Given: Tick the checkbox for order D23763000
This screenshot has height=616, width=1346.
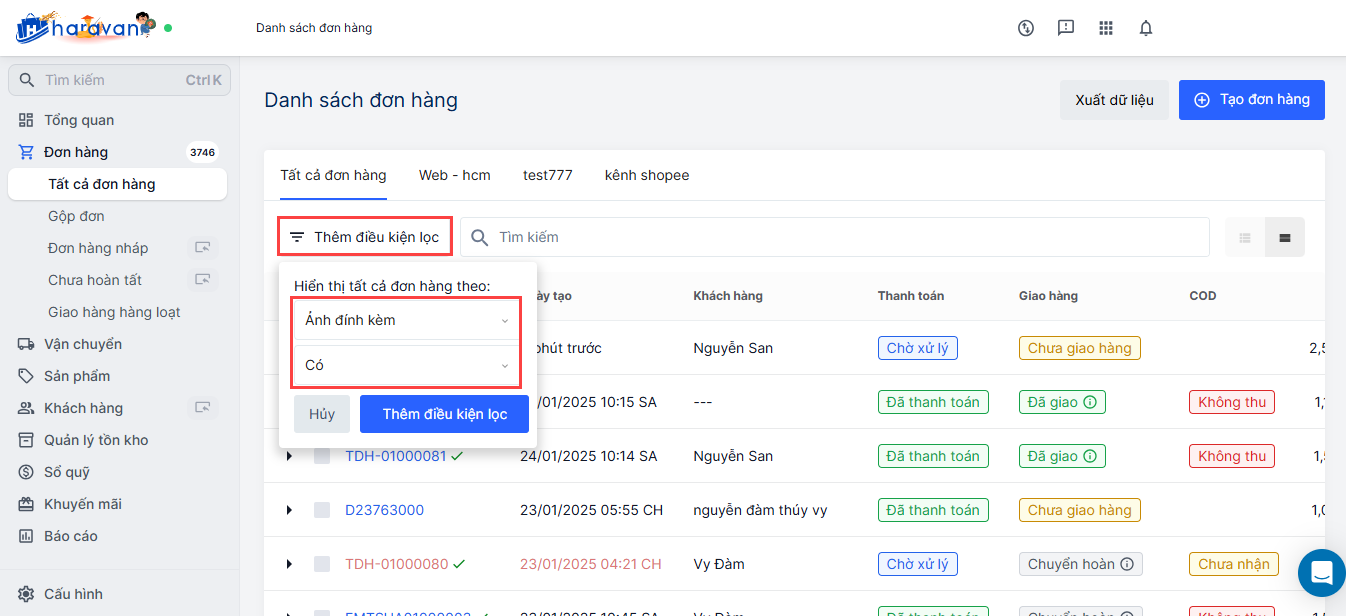Looking at the screenshot, I should [x=322, y=510].
